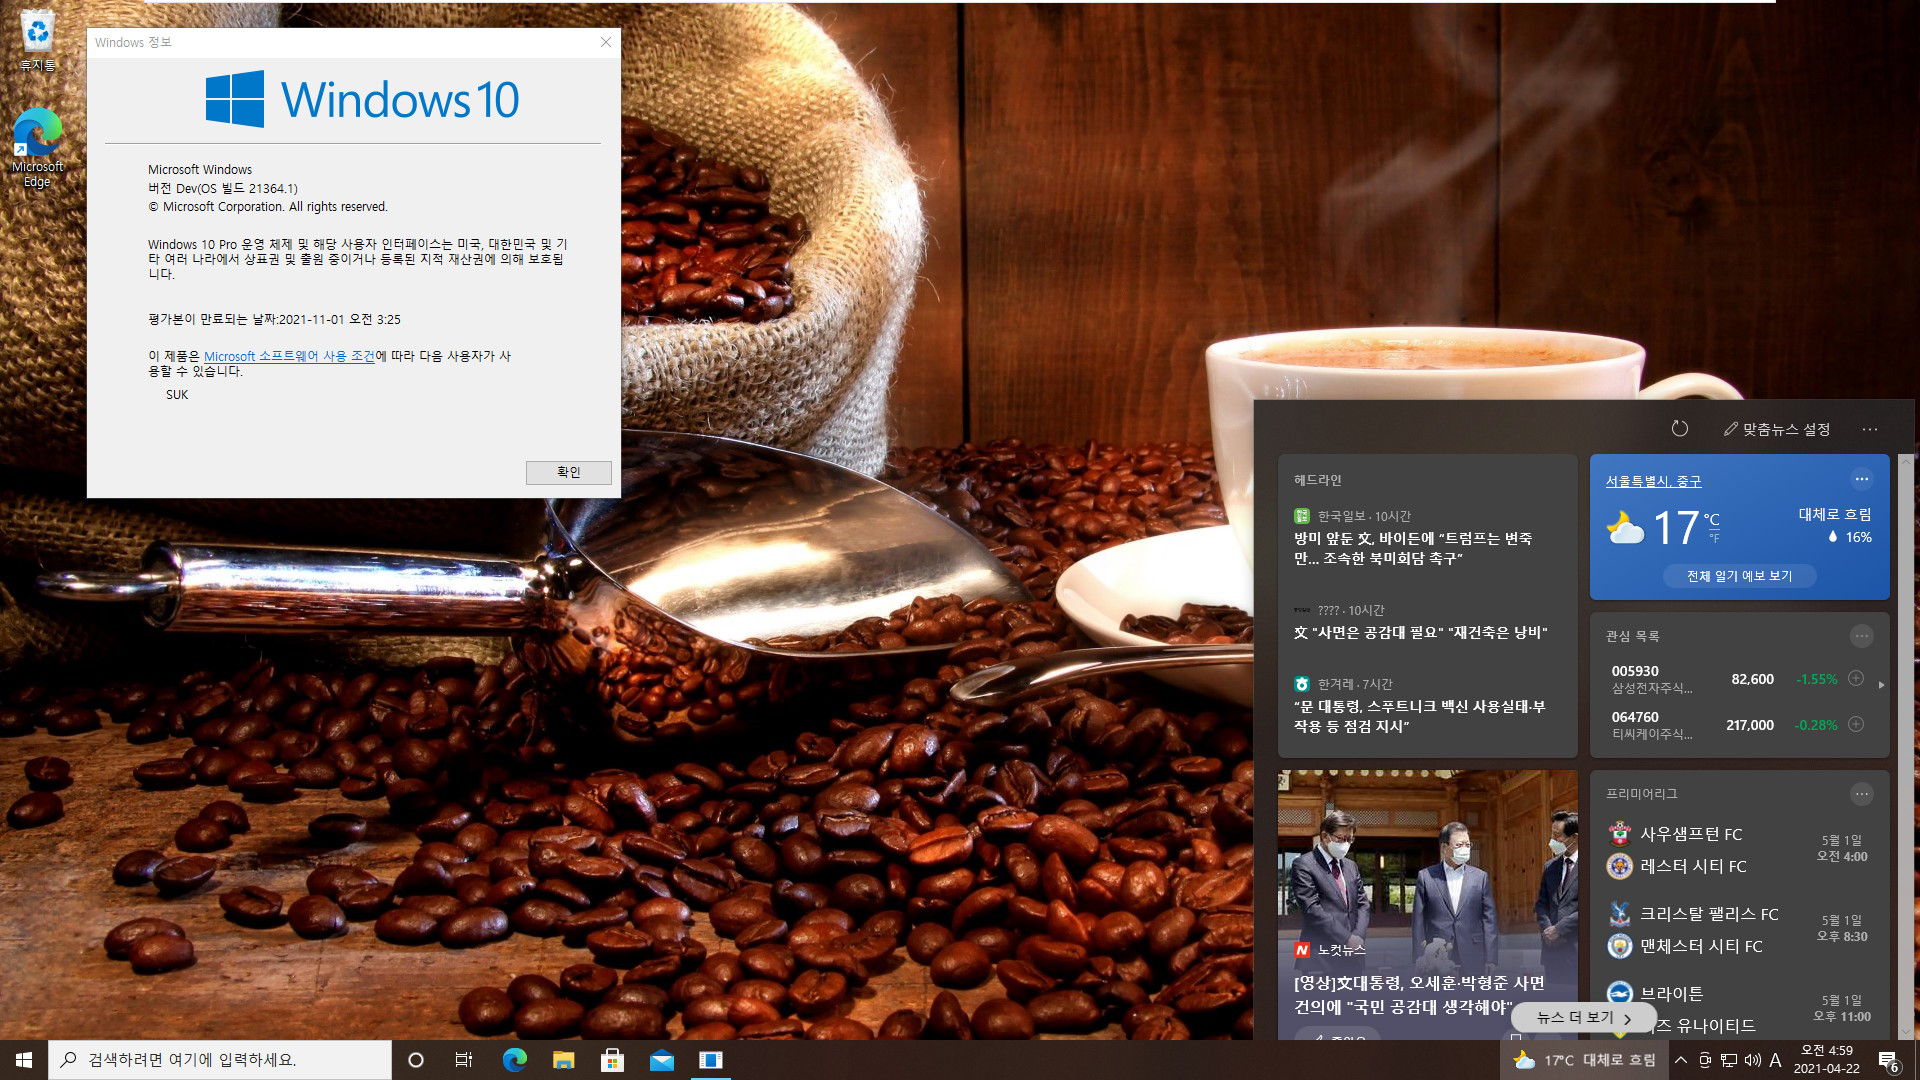Click 전체 일기 예보 보기 button

point(1739,576)
